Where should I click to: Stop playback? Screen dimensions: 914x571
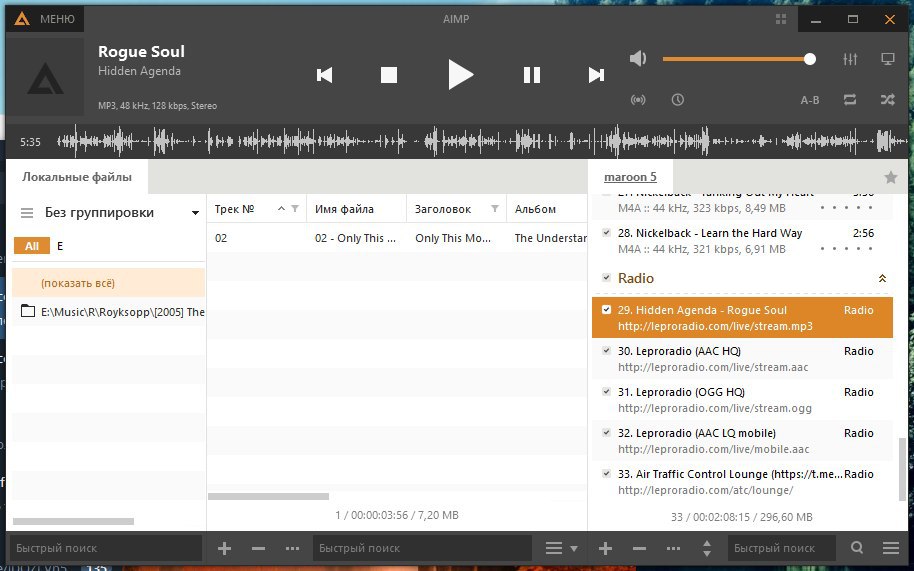click(389, 75)
